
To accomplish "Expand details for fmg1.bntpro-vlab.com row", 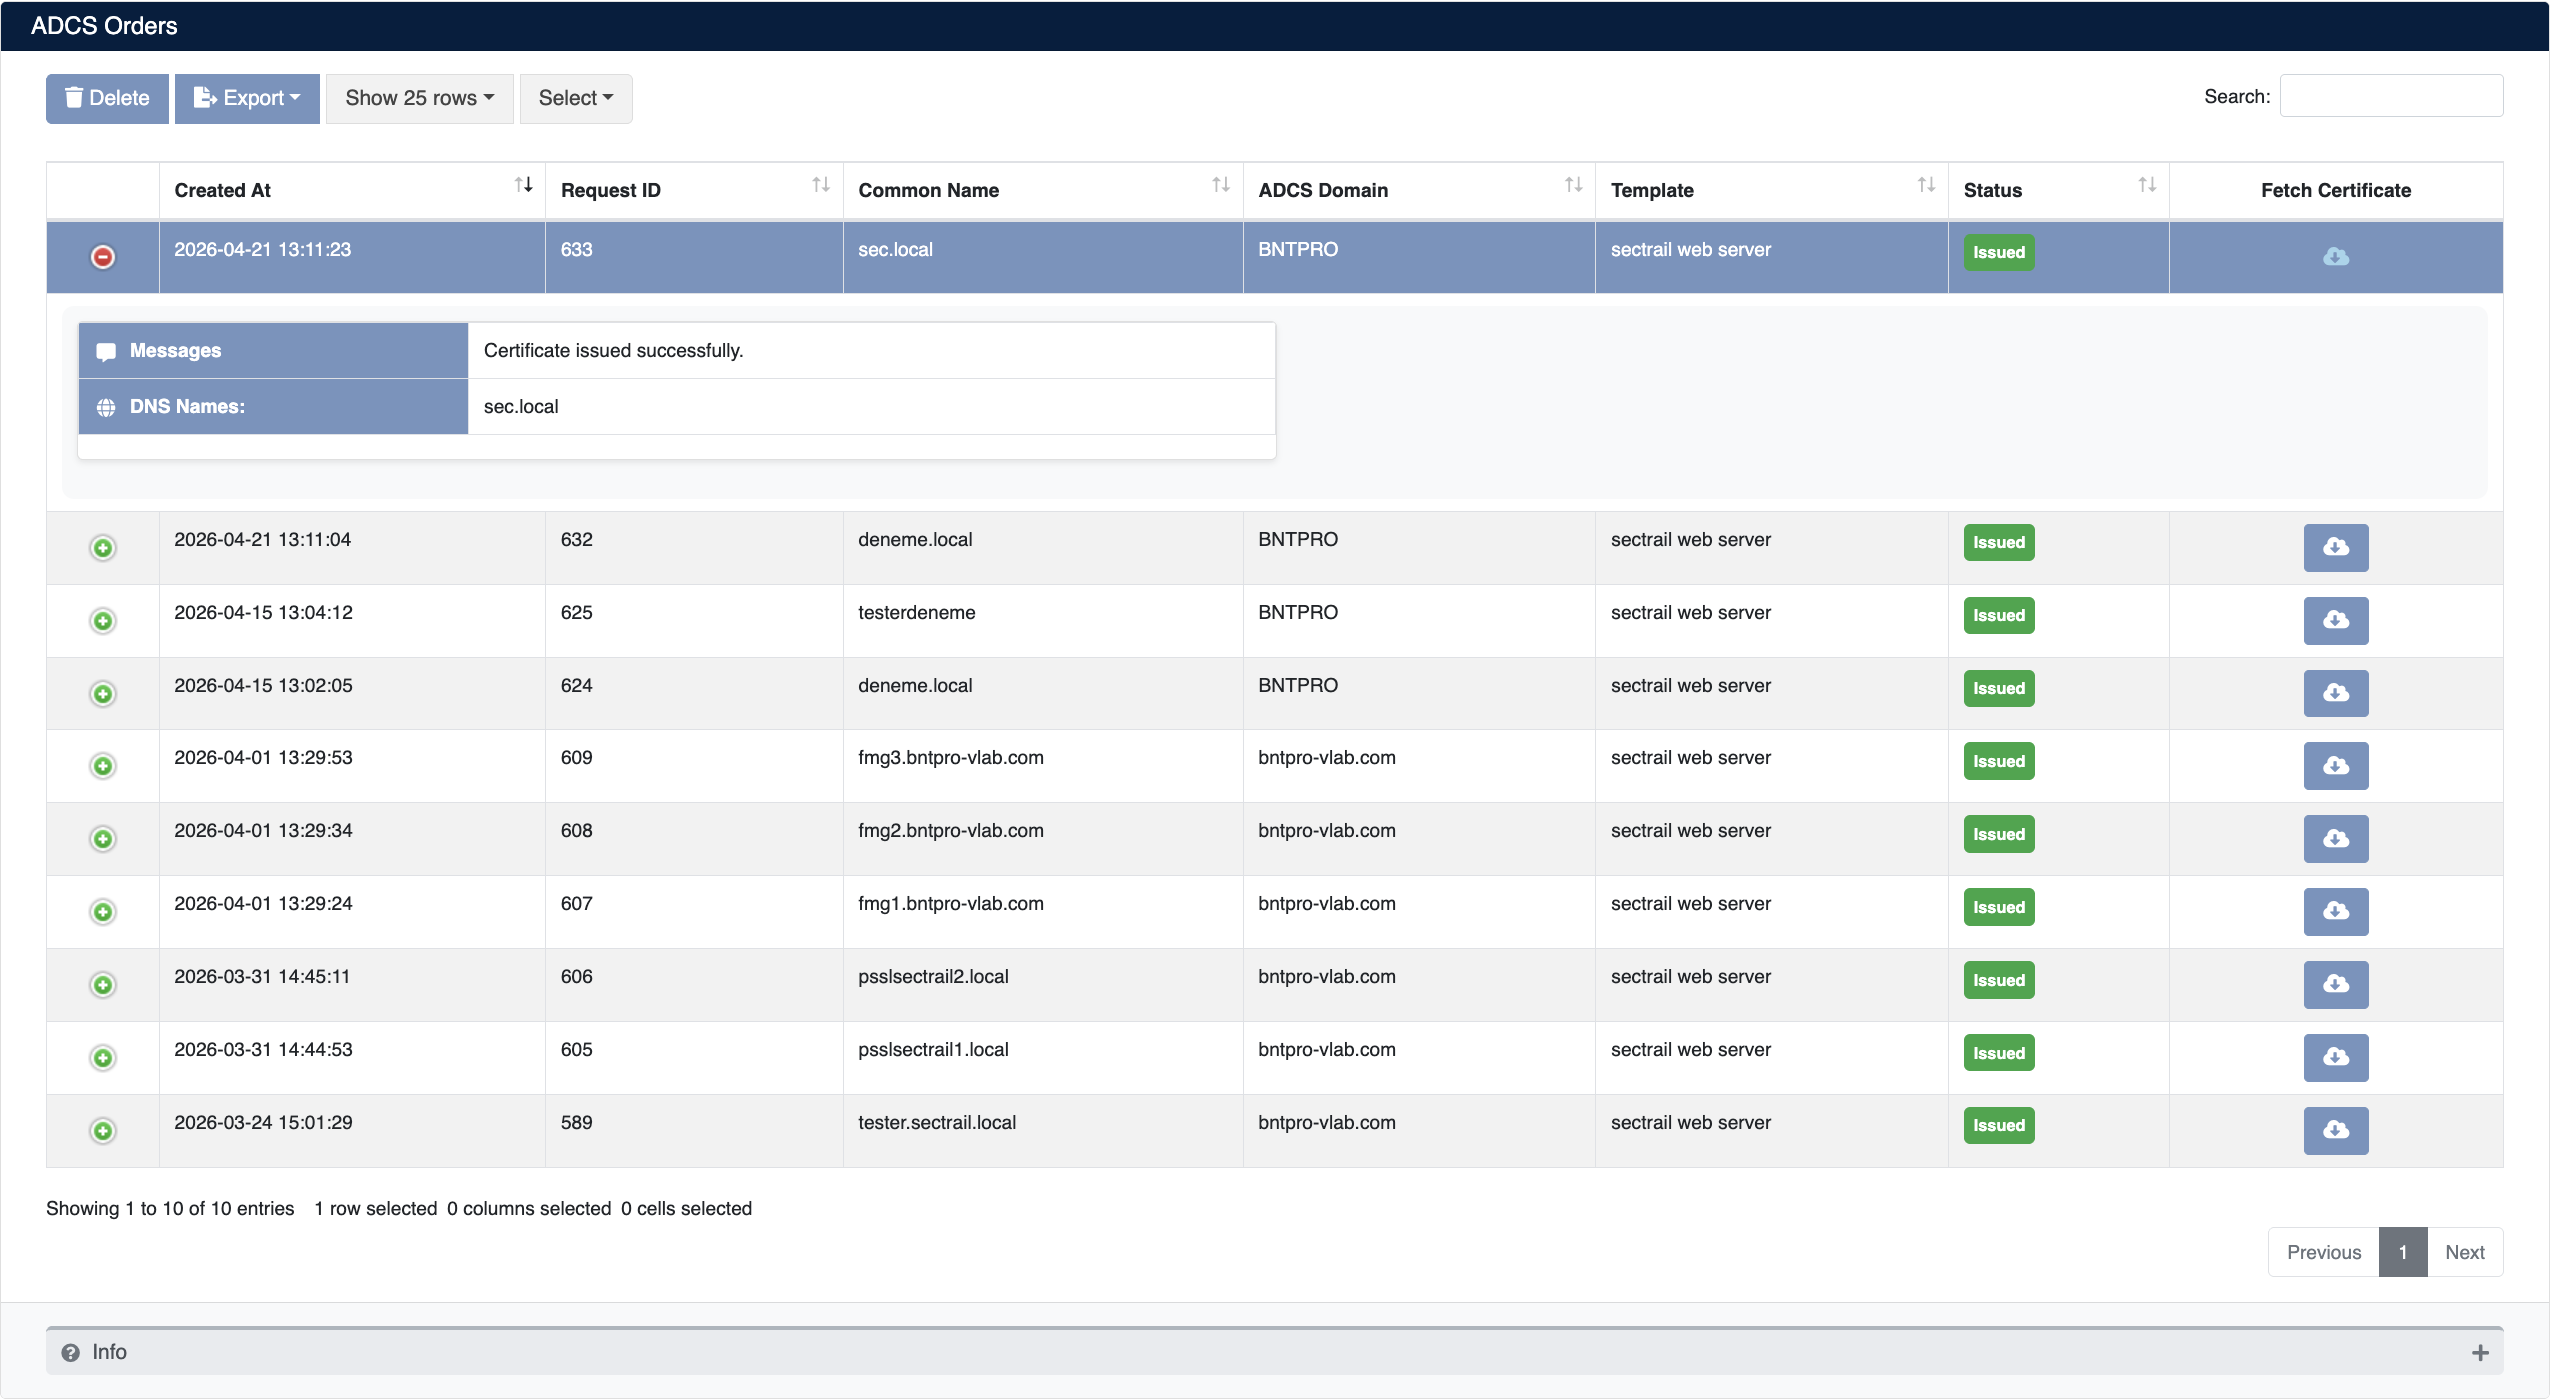I will (x=103, y=912).
